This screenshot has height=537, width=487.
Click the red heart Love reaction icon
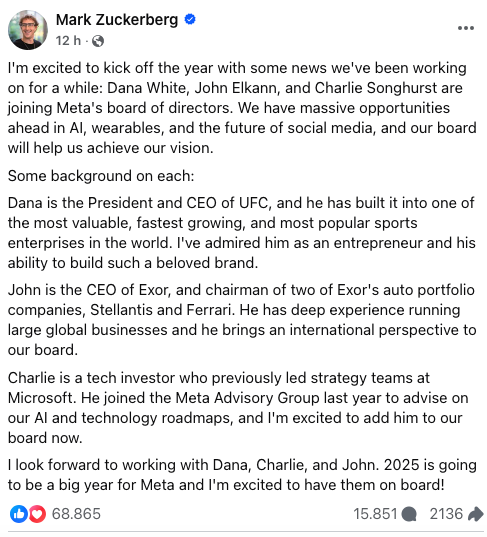[37, 514]
